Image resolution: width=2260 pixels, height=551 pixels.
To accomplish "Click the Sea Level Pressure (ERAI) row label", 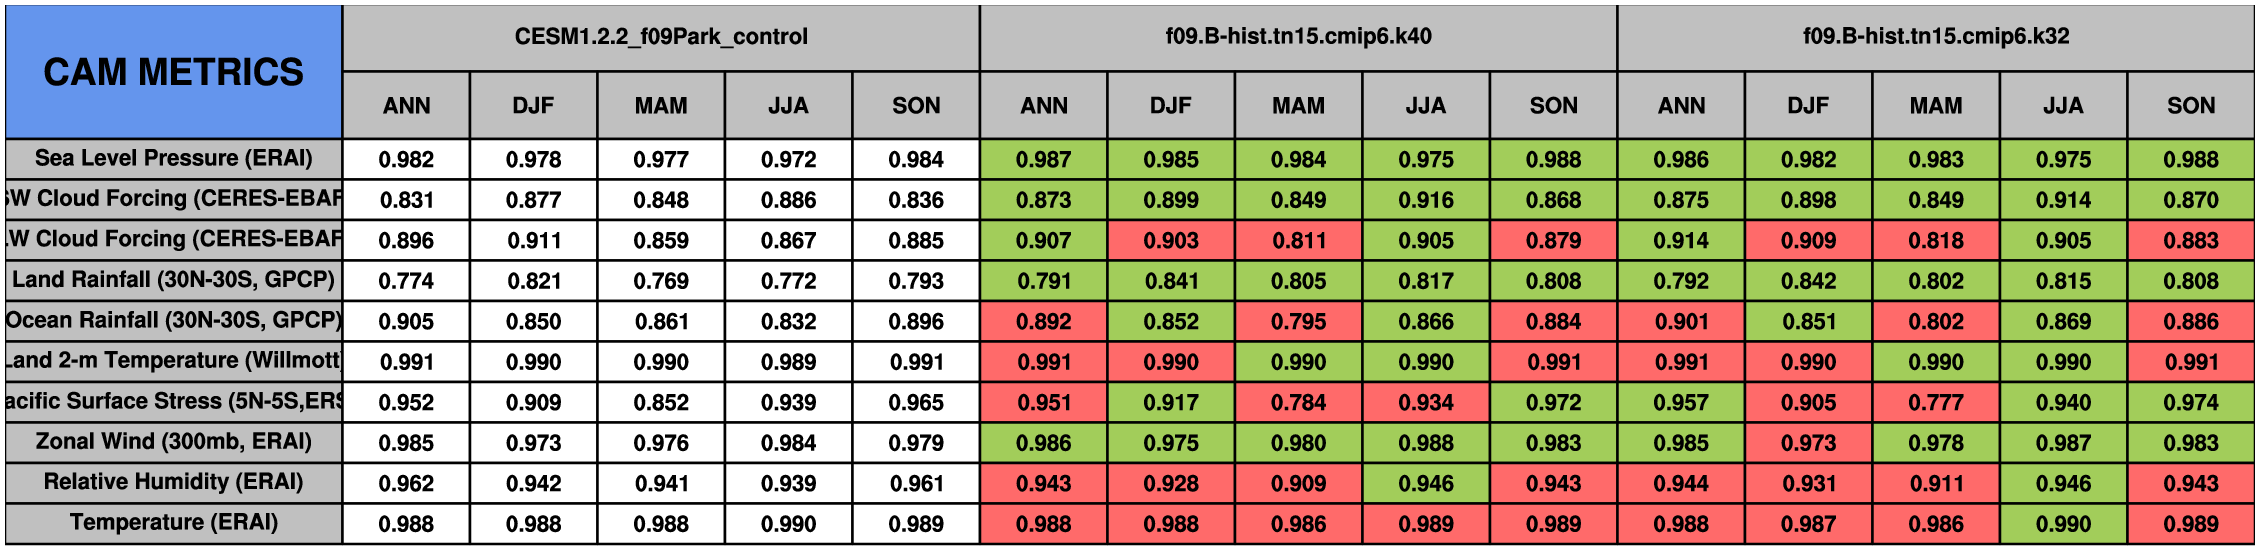I will pyautogui.click(x=173, y=158).
